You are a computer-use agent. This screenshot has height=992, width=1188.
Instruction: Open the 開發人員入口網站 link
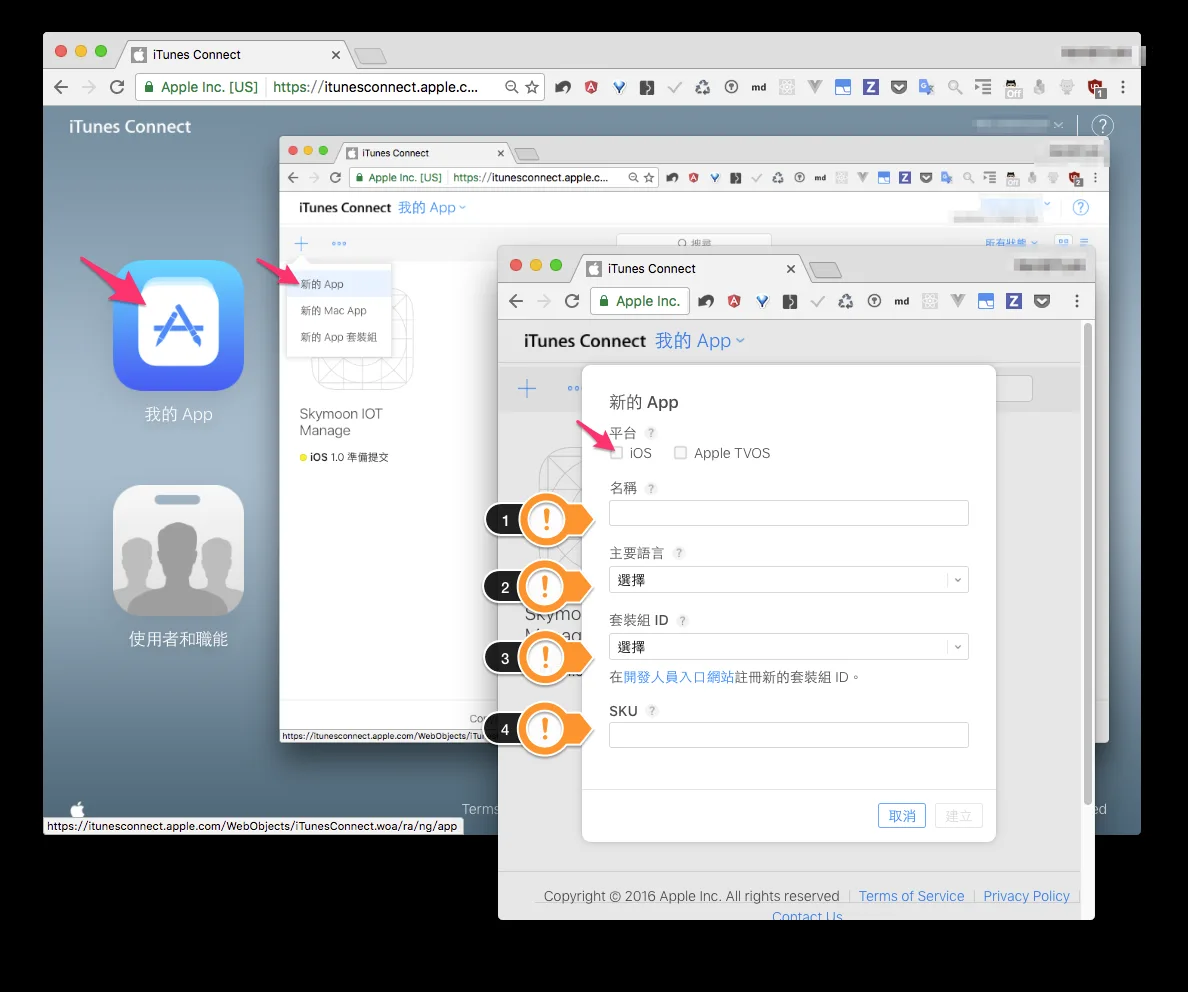click(678, 677)
